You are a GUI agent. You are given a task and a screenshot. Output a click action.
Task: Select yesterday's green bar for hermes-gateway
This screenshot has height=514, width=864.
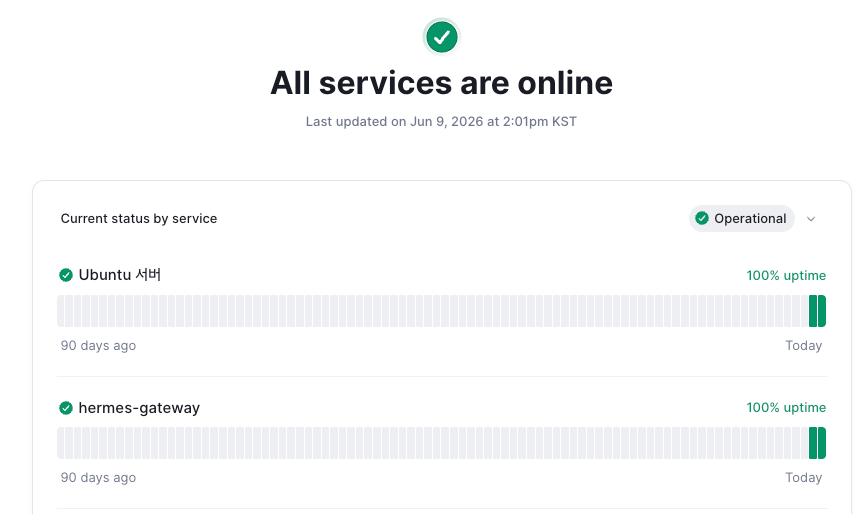coord(813,443)
